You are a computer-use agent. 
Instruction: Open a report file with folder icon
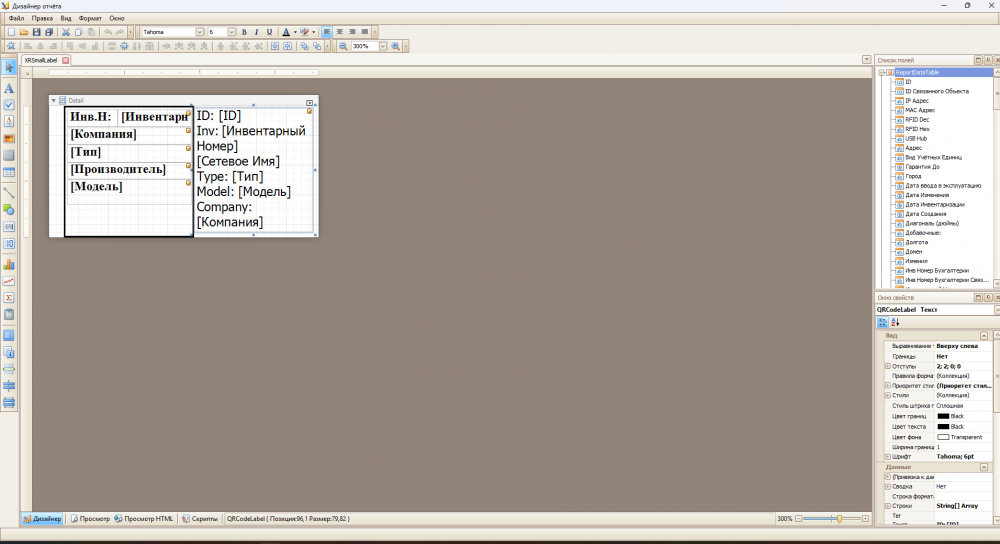pos(24,32)
